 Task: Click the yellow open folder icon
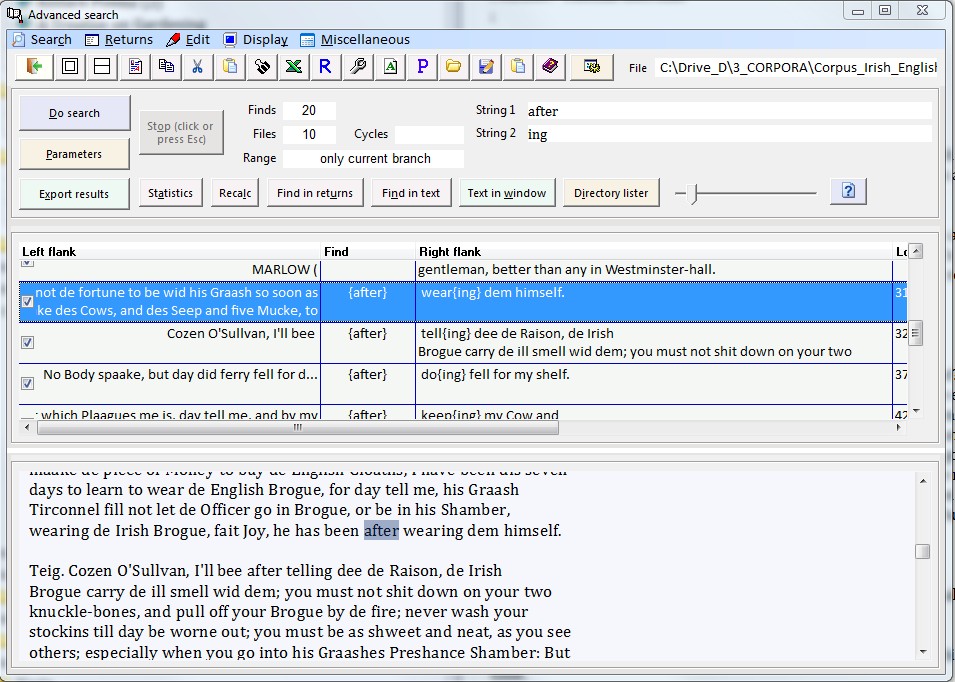point(454,67)
